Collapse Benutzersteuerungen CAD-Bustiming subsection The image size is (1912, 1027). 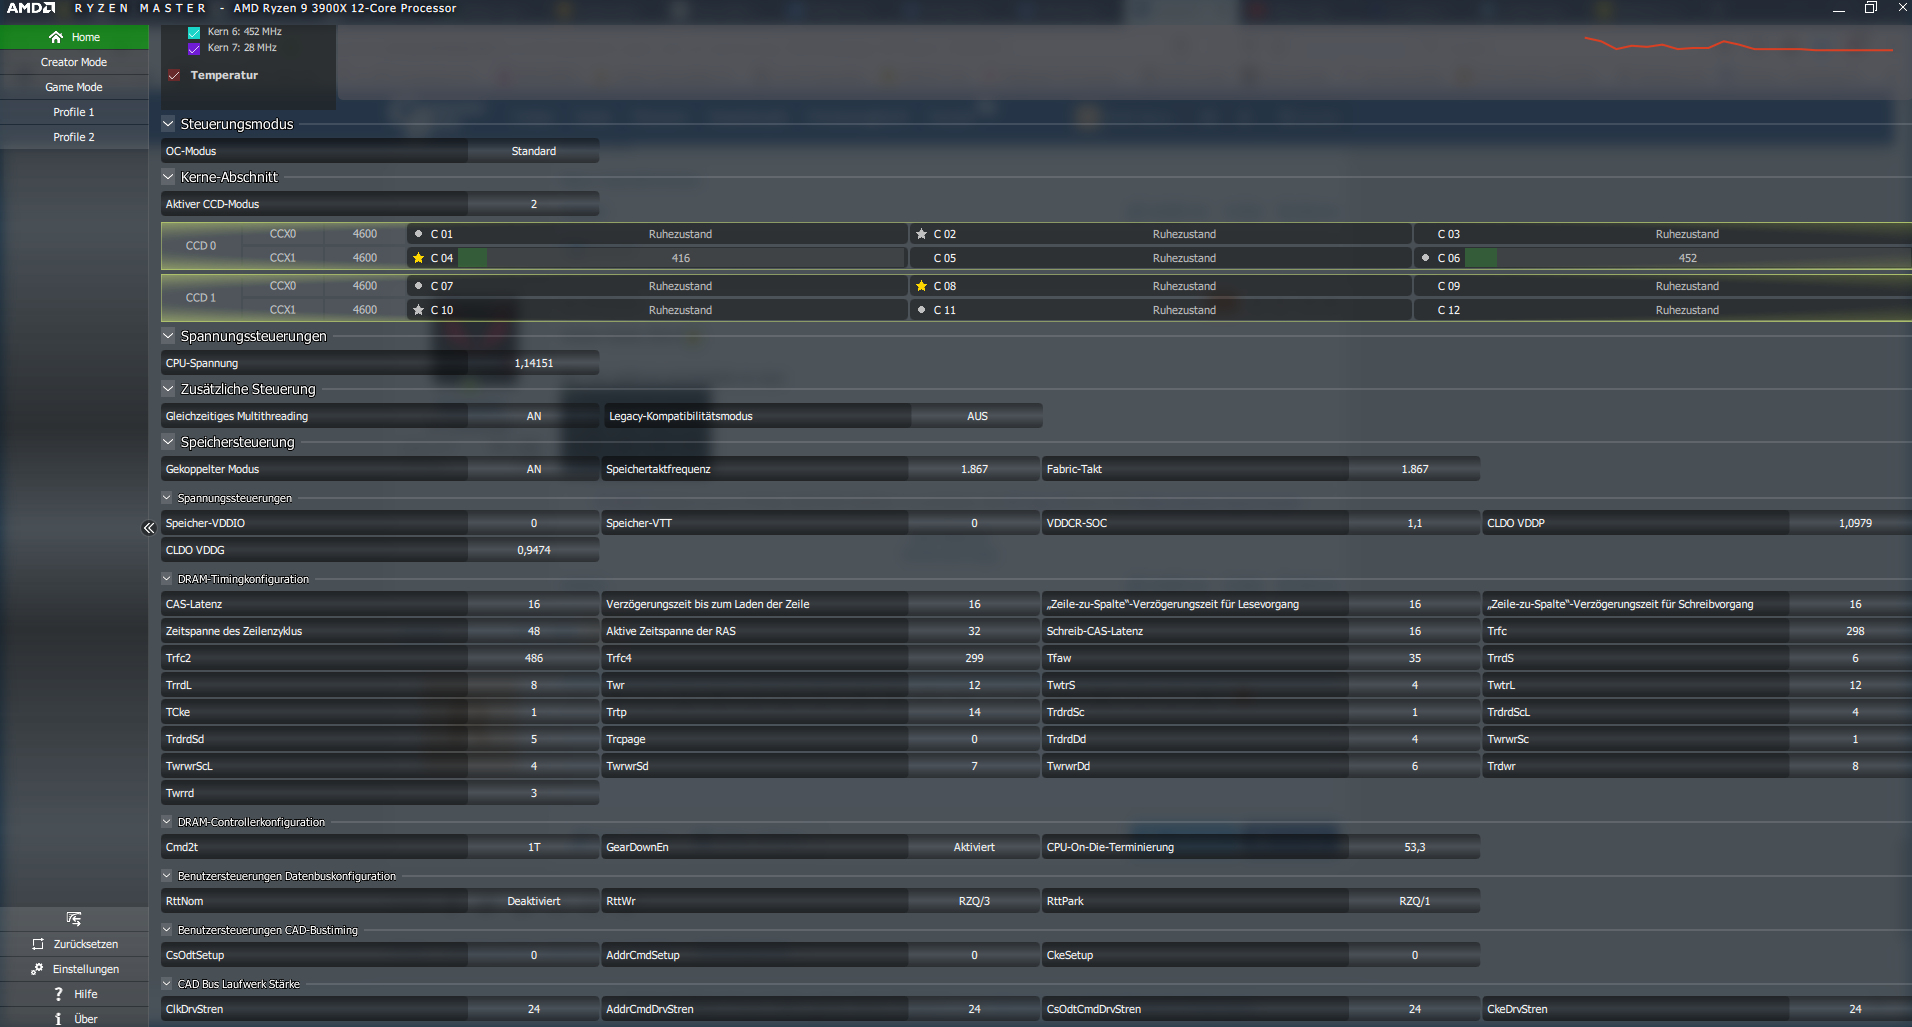(167, 930)
